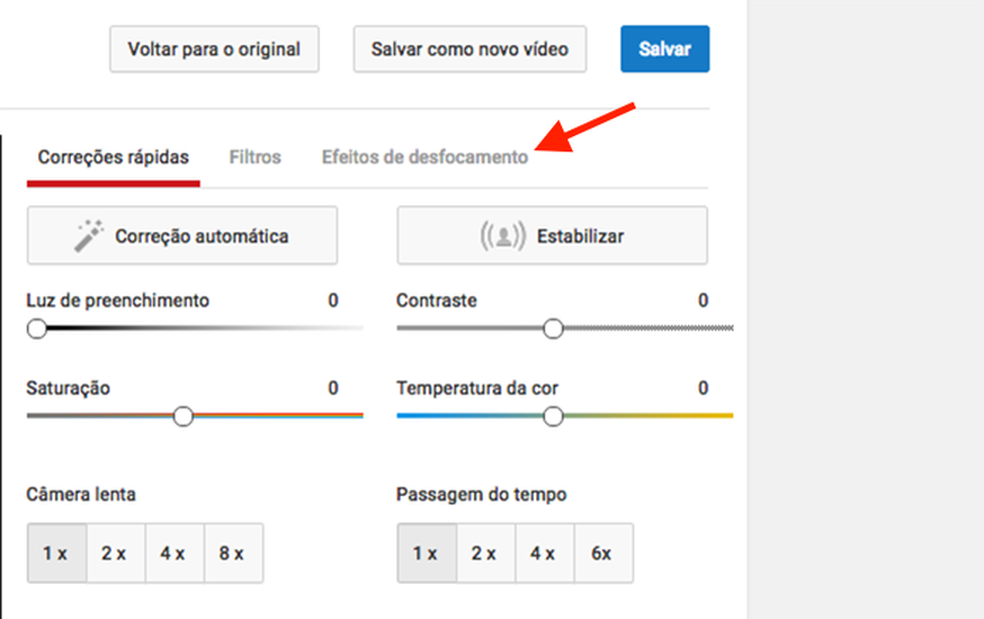Click the Luz de preenchimento slider handle
The height and width of the screenshot is (619, 984).
38,327
